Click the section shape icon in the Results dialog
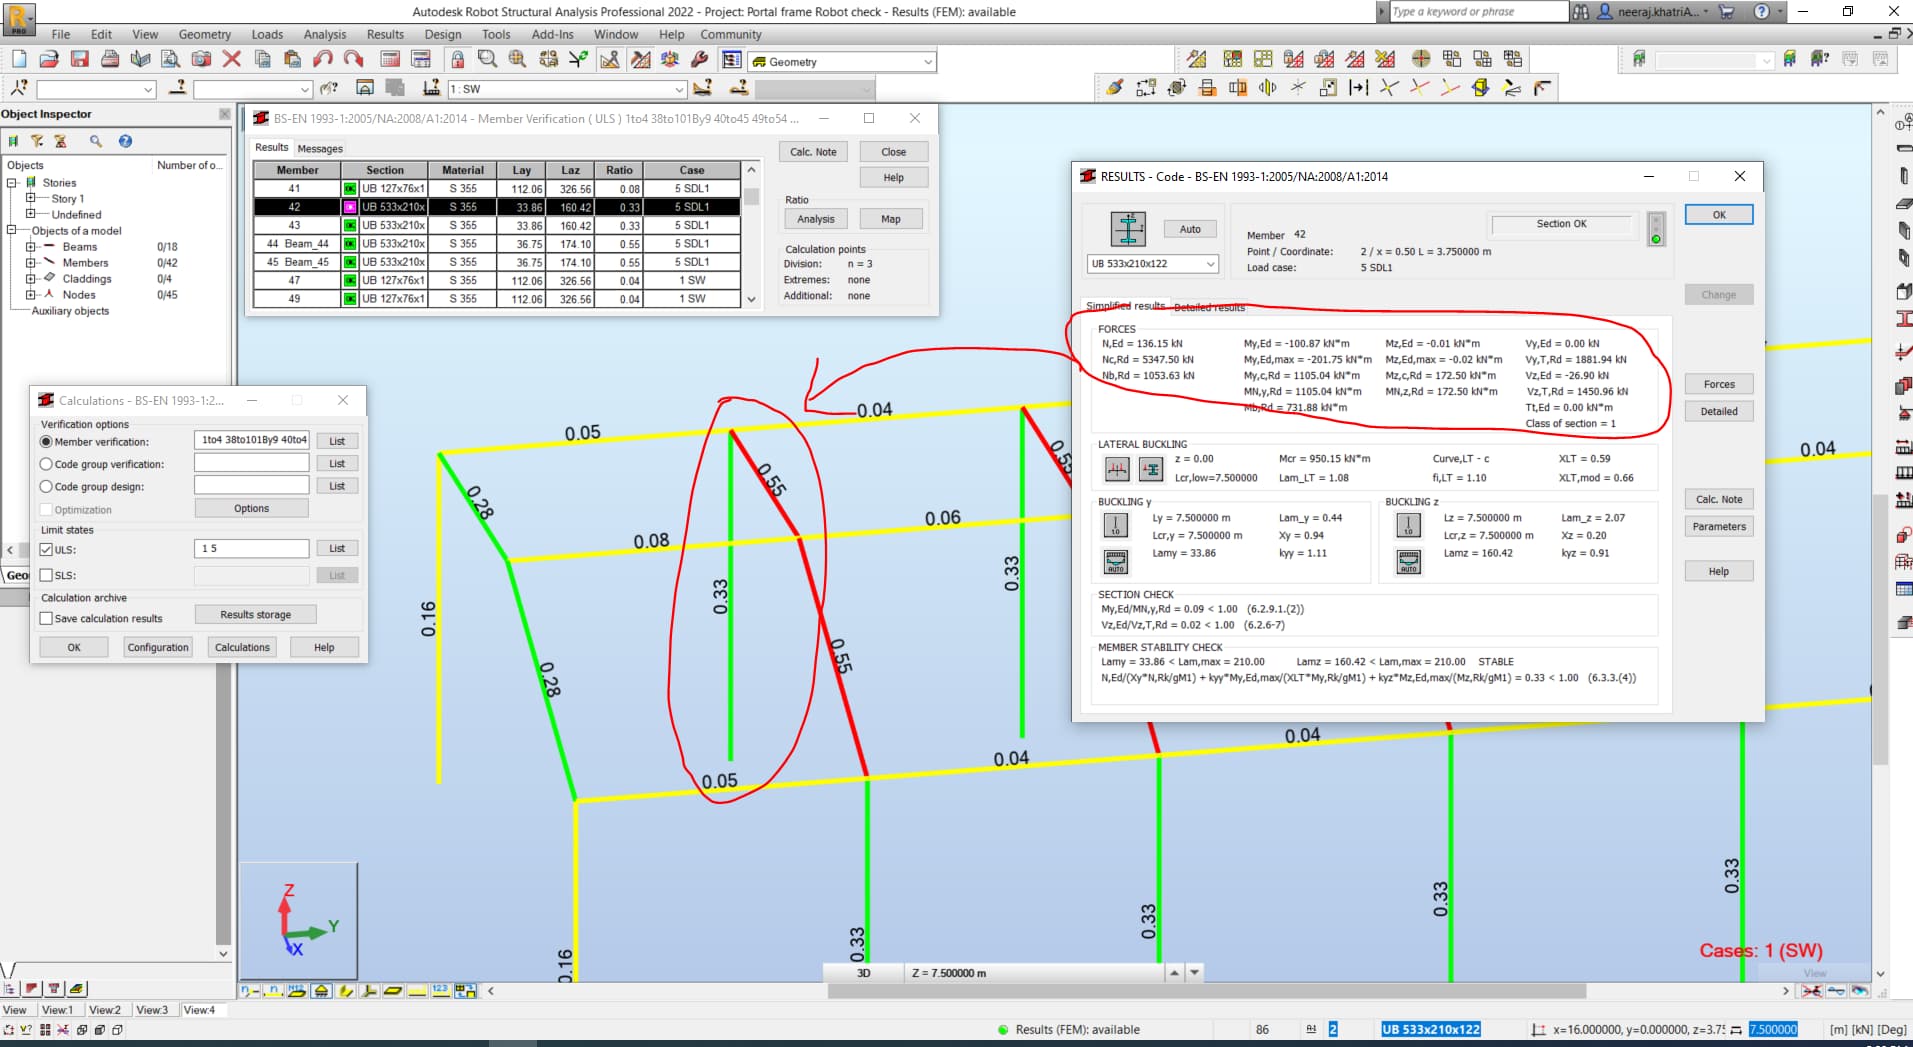 (1128, 229)
